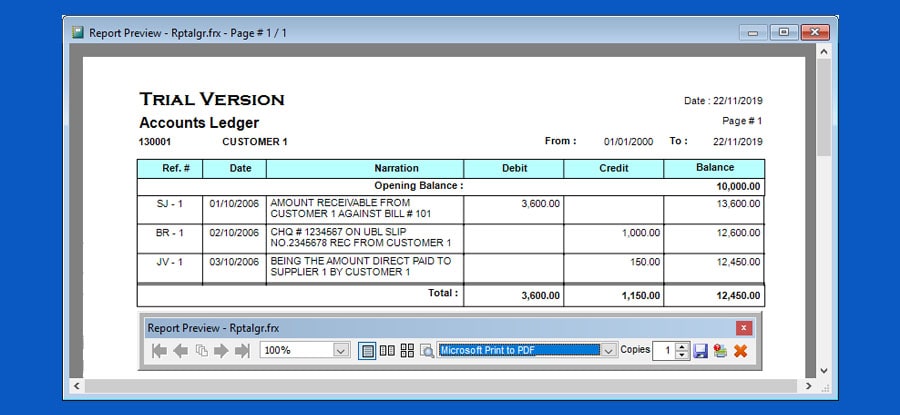Image resolution: width=900 pixels, height=415 pixels.
Task: Click the Report Preview window title icon
Action: coord(77,33)
